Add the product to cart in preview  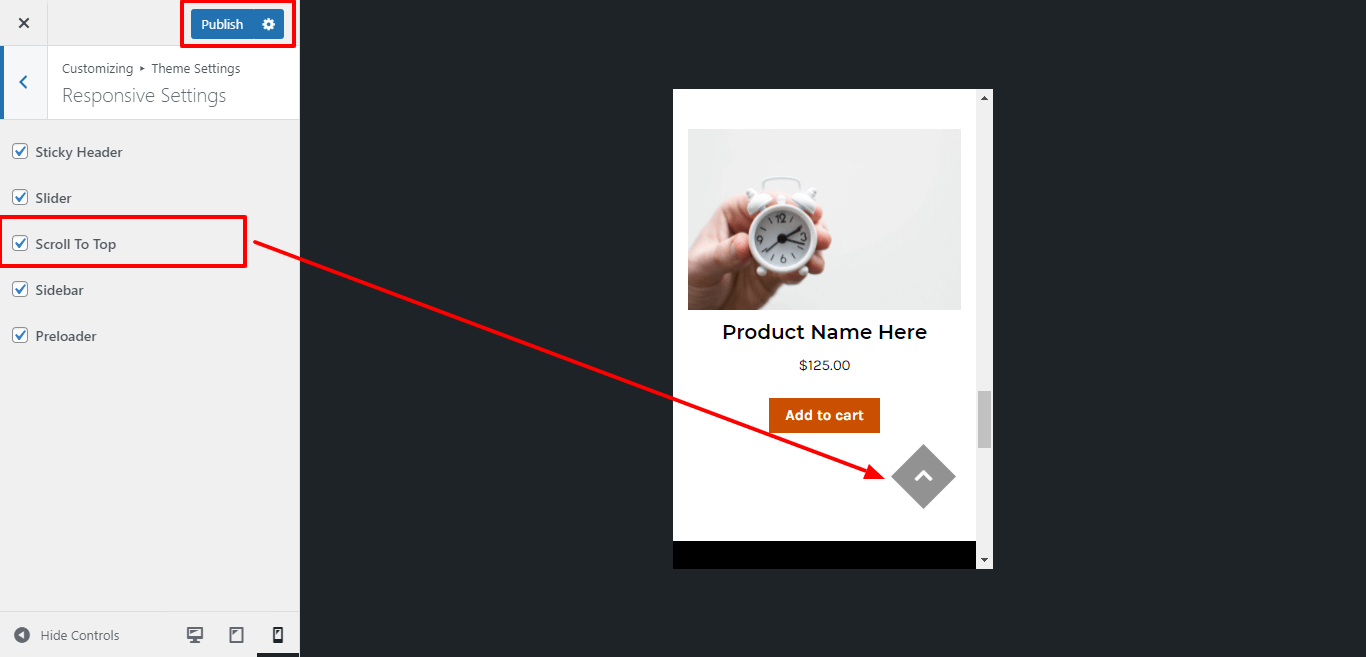click(824, 415)
